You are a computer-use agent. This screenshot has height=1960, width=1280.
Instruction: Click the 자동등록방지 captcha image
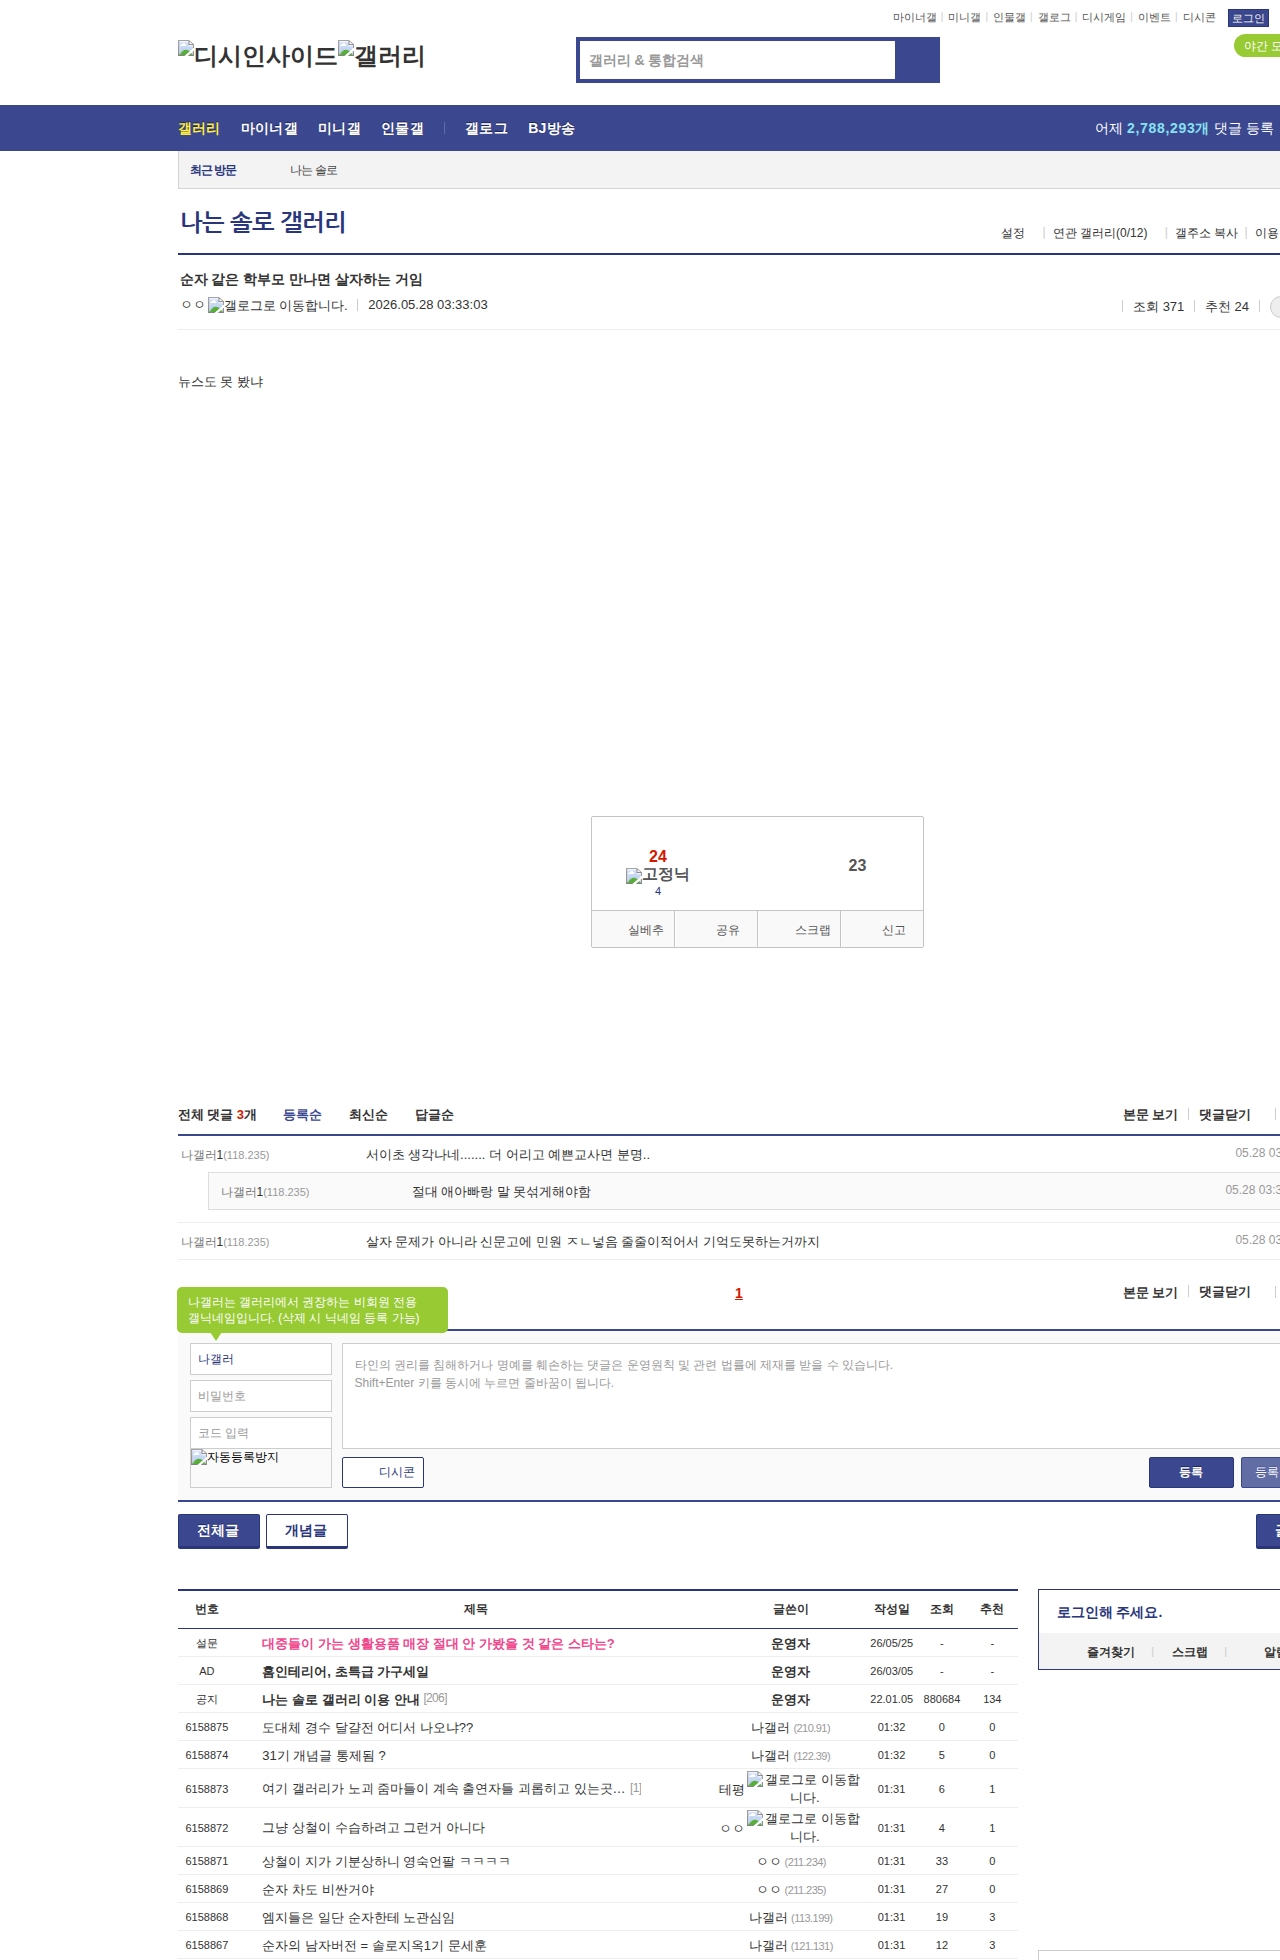click(260, 1467)
